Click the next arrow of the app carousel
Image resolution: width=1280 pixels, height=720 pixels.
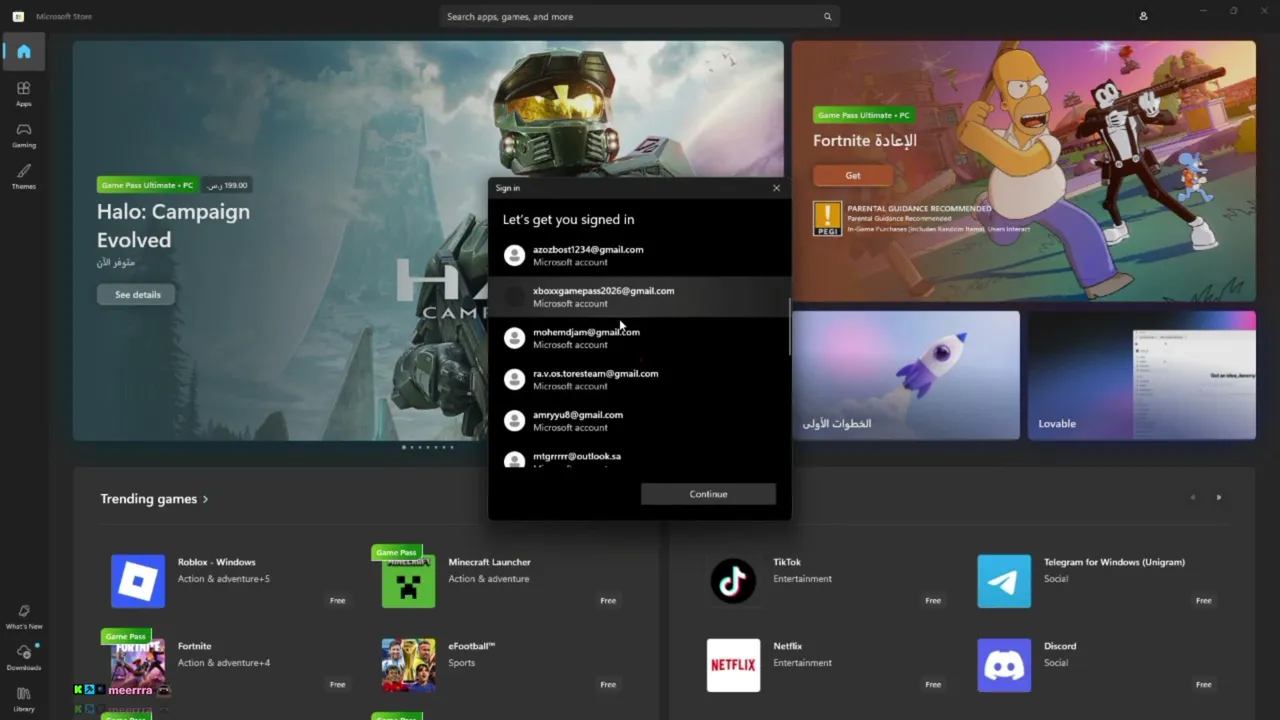tap(1218, 497)
